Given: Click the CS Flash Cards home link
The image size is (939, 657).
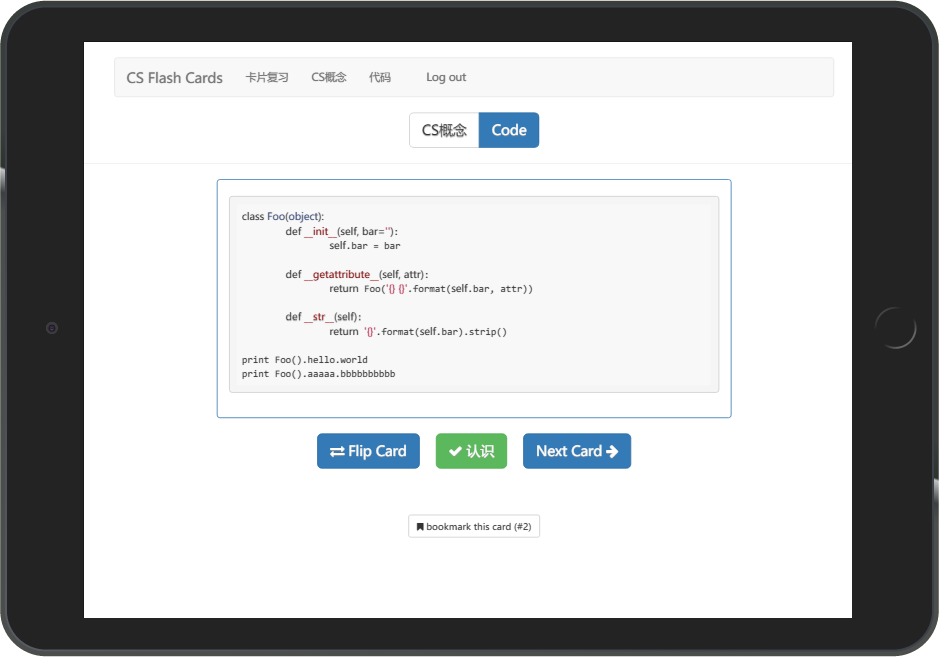Looking at the screenshot, I should coord(174,77).
